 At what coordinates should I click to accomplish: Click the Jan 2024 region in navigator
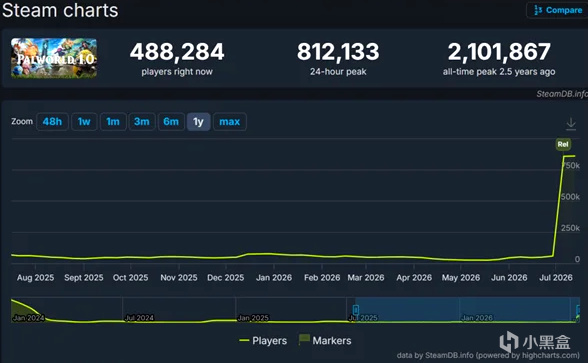click(x=28, y=318)
